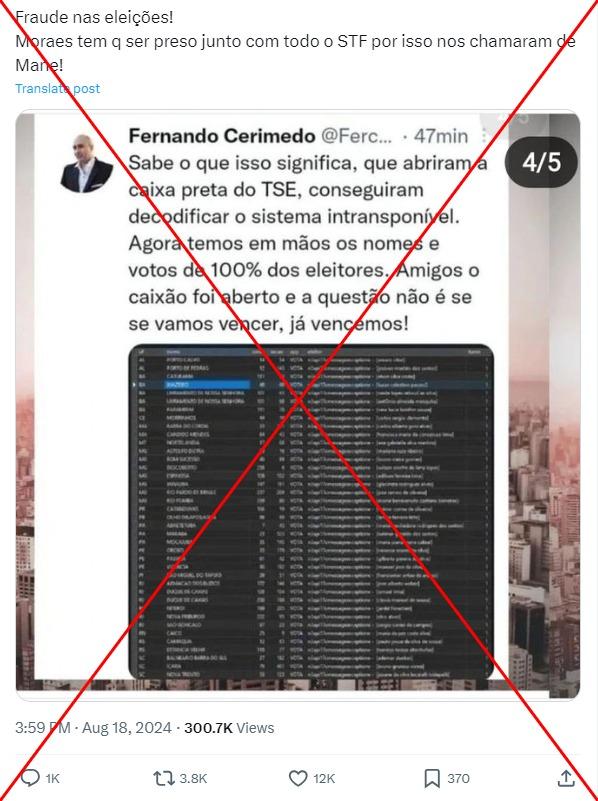
Task: Click the reply speech bubble icon
Action: (30, 778)
